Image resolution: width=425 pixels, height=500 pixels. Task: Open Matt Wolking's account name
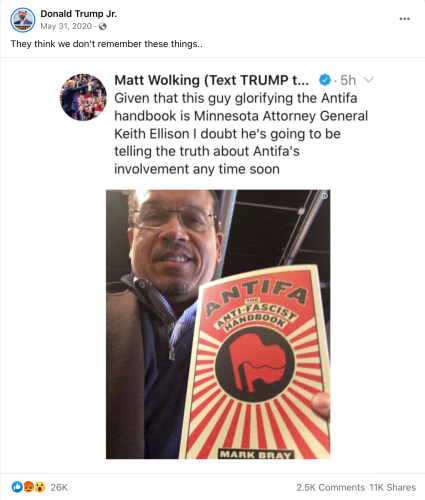211,80
